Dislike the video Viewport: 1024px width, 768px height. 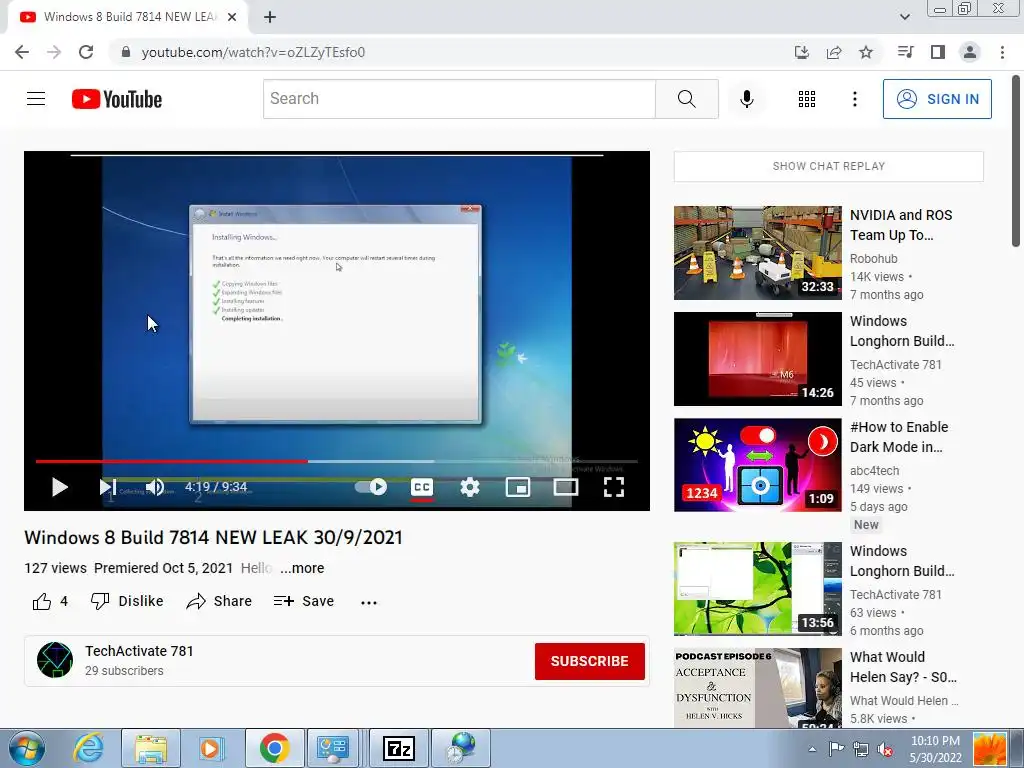pos(127,601)
